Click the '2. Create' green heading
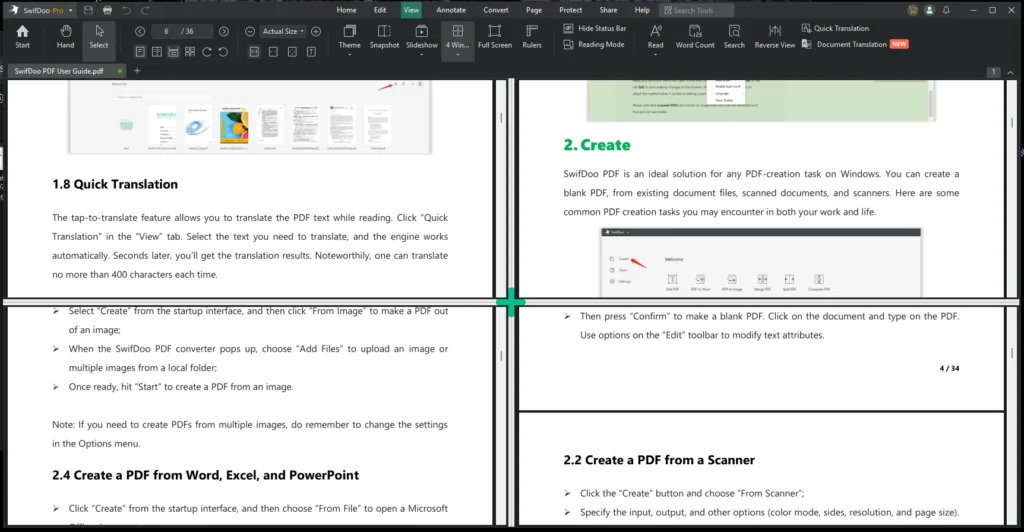The height and width of the screenshot is (532, 1024). pyautogui.click(x=597, y=145)
